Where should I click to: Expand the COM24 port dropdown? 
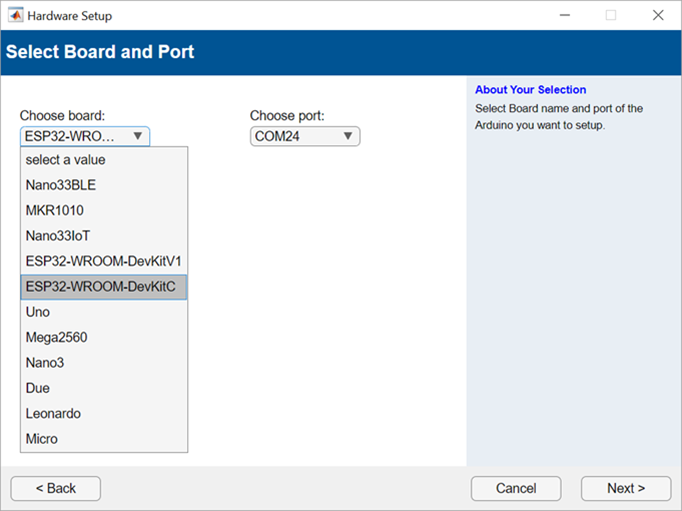coord(347,136)
